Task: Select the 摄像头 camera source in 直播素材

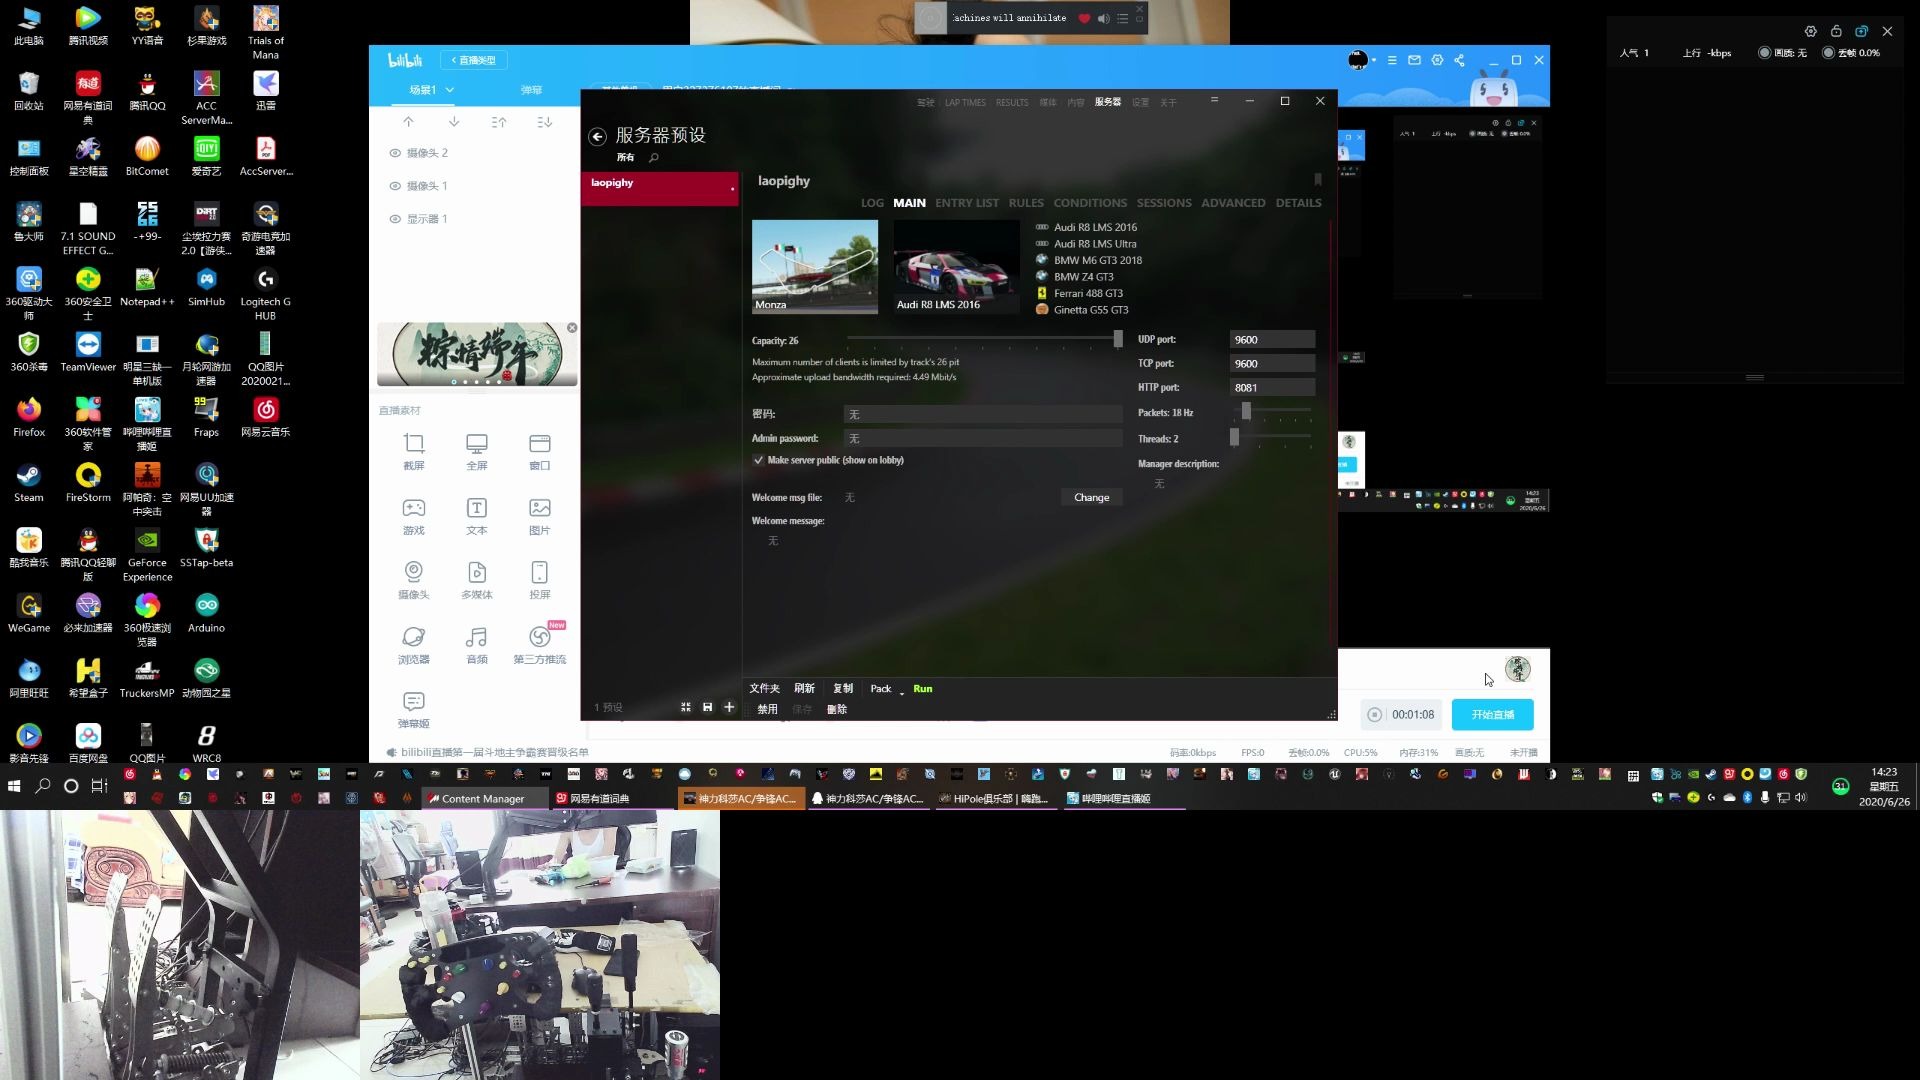Action: tap(413, 578)
